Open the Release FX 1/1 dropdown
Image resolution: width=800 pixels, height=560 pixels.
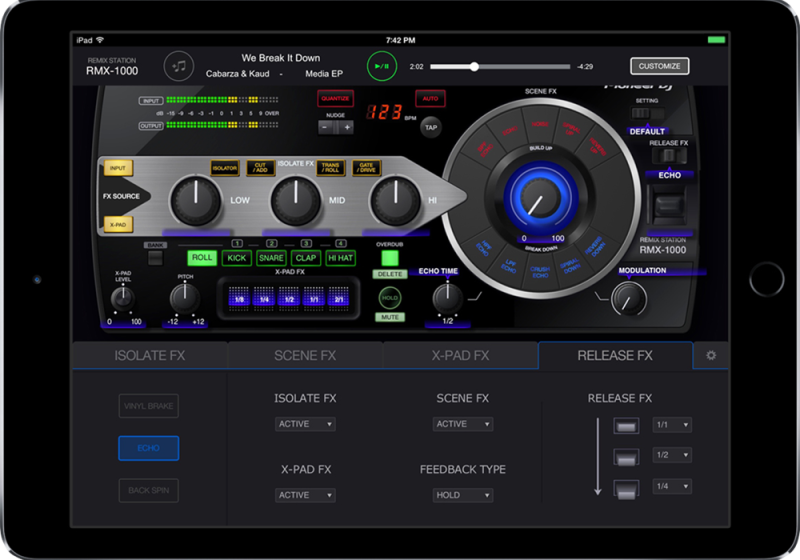coord(671,425)
